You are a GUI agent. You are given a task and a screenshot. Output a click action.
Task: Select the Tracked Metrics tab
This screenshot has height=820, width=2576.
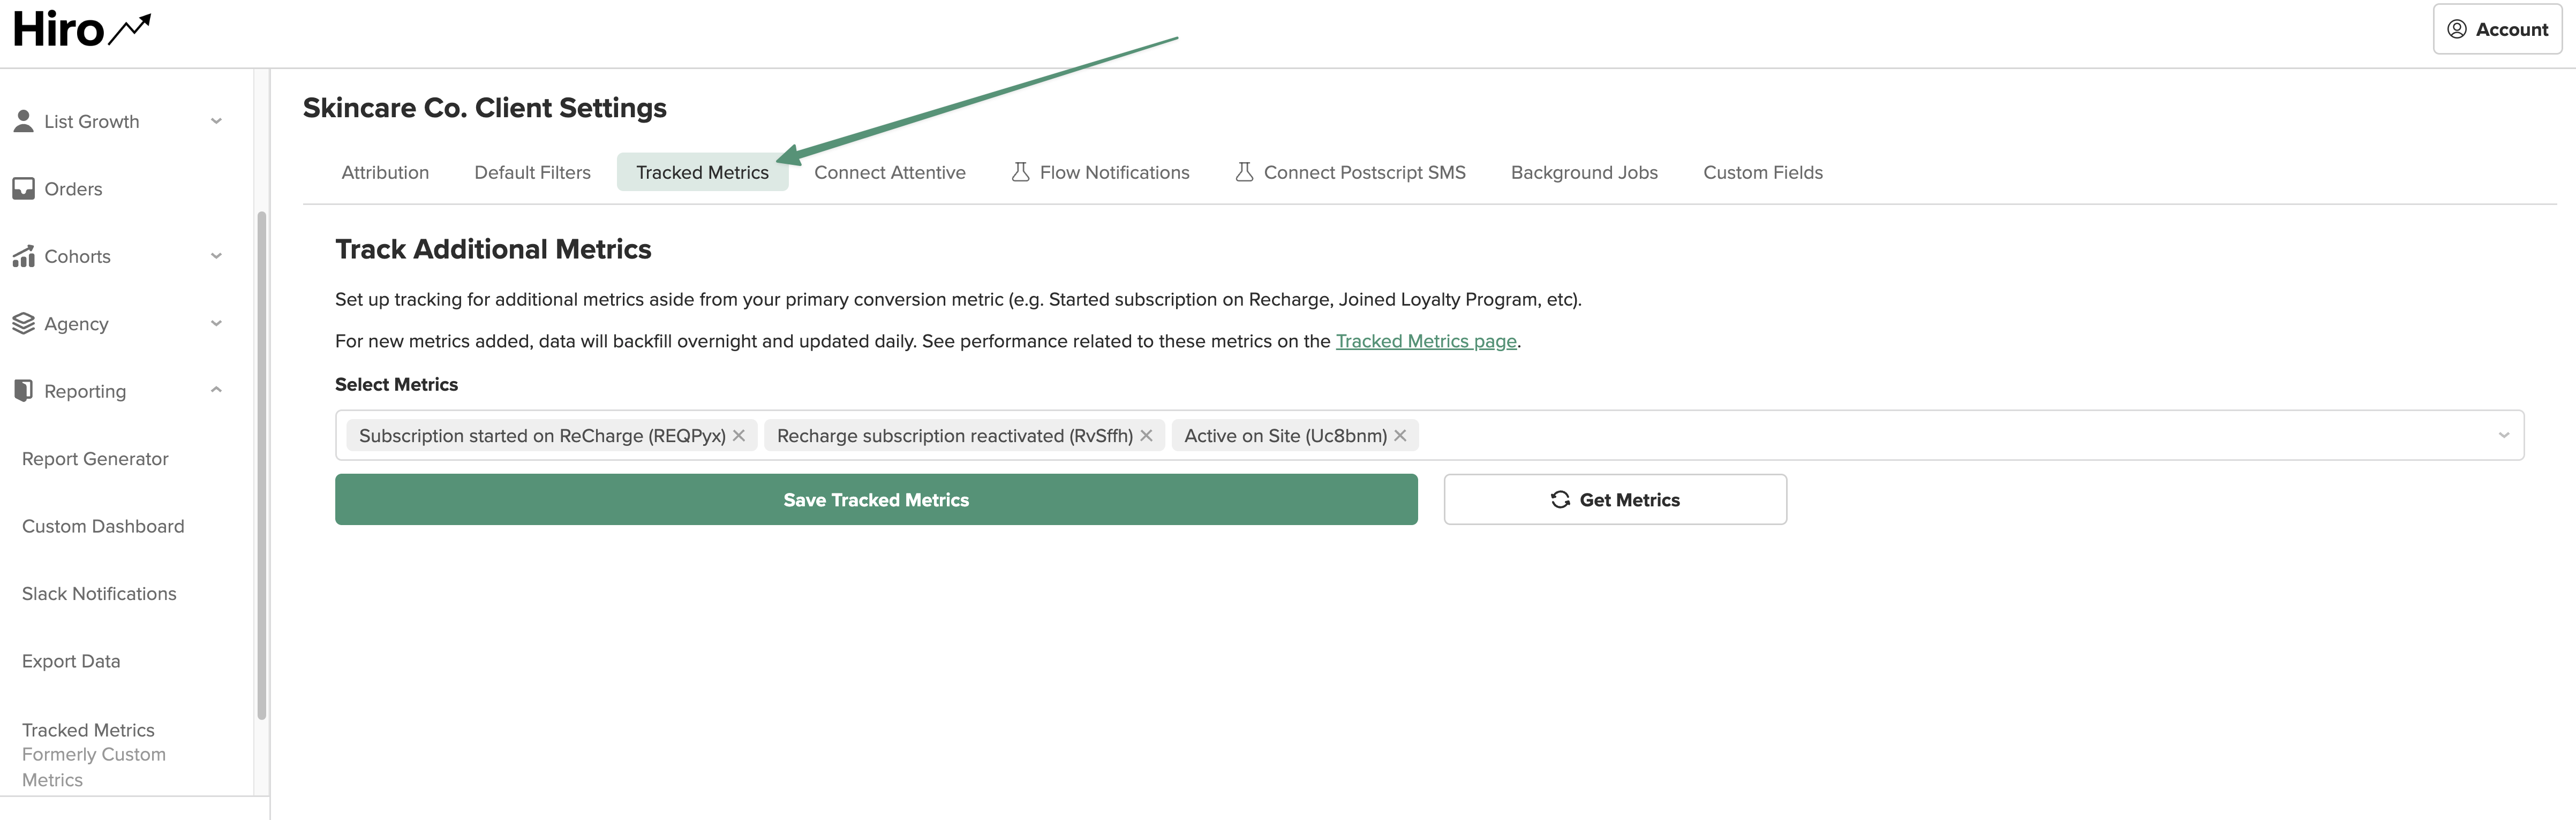coord(702,172)
